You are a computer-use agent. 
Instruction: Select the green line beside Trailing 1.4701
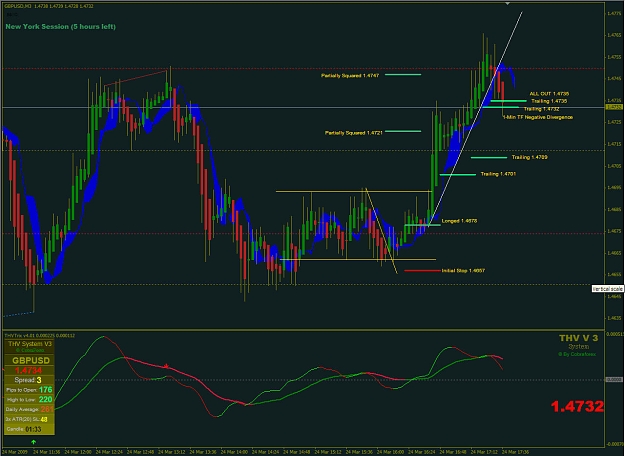click(x=458, y=175)
